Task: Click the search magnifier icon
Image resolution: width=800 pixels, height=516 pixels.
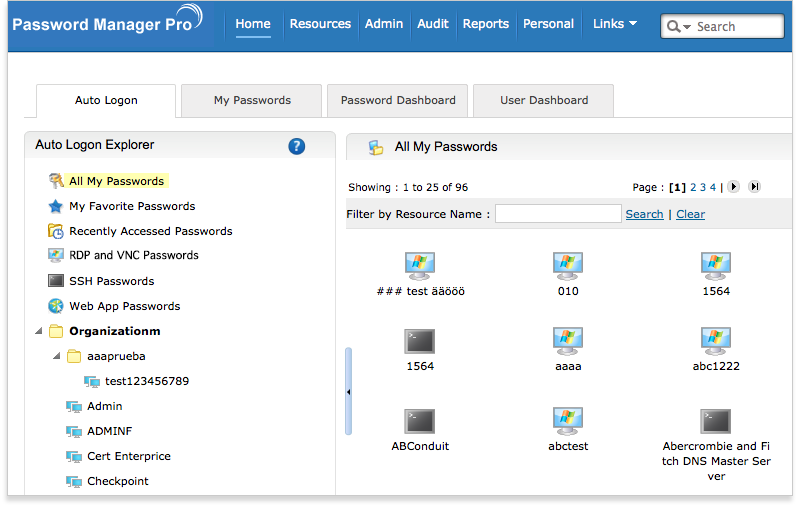Action: pos(676,27)
